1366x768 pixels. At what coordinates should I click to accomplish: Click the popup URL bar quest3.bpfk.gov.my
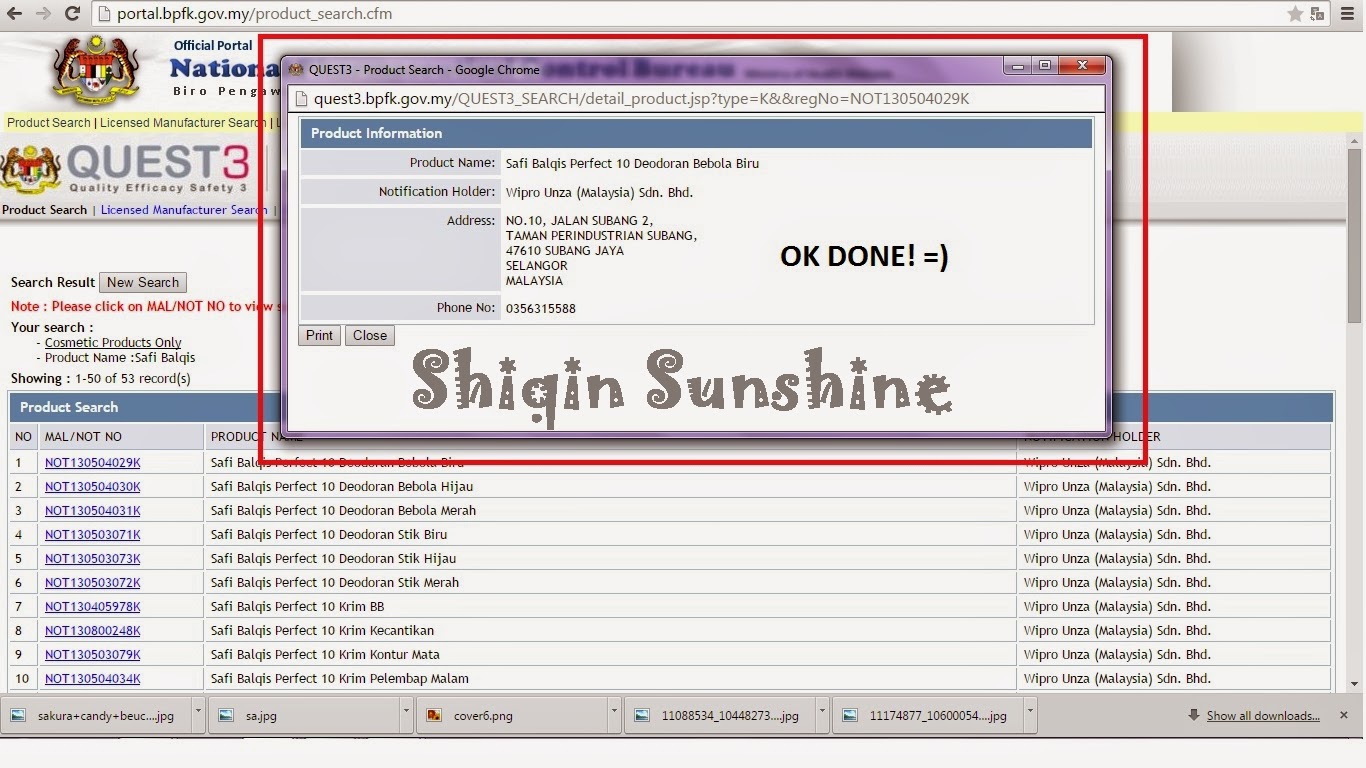697,98
